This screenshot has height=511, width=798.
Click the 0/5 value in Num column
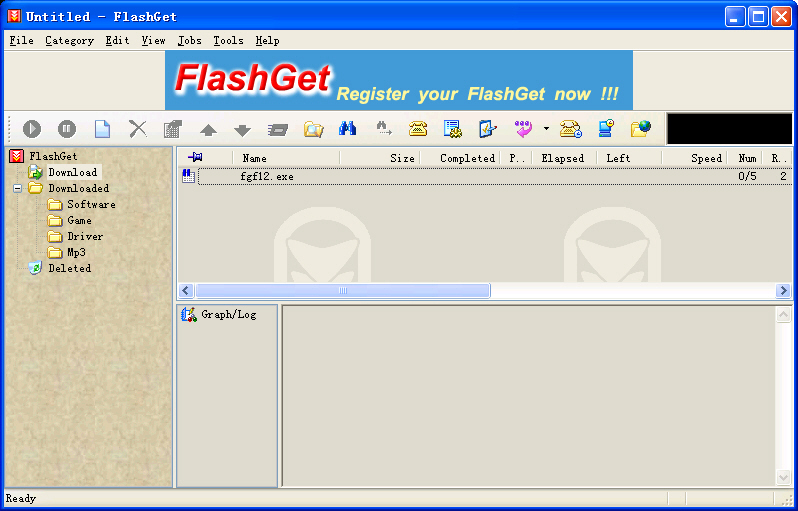click(747, 177)
